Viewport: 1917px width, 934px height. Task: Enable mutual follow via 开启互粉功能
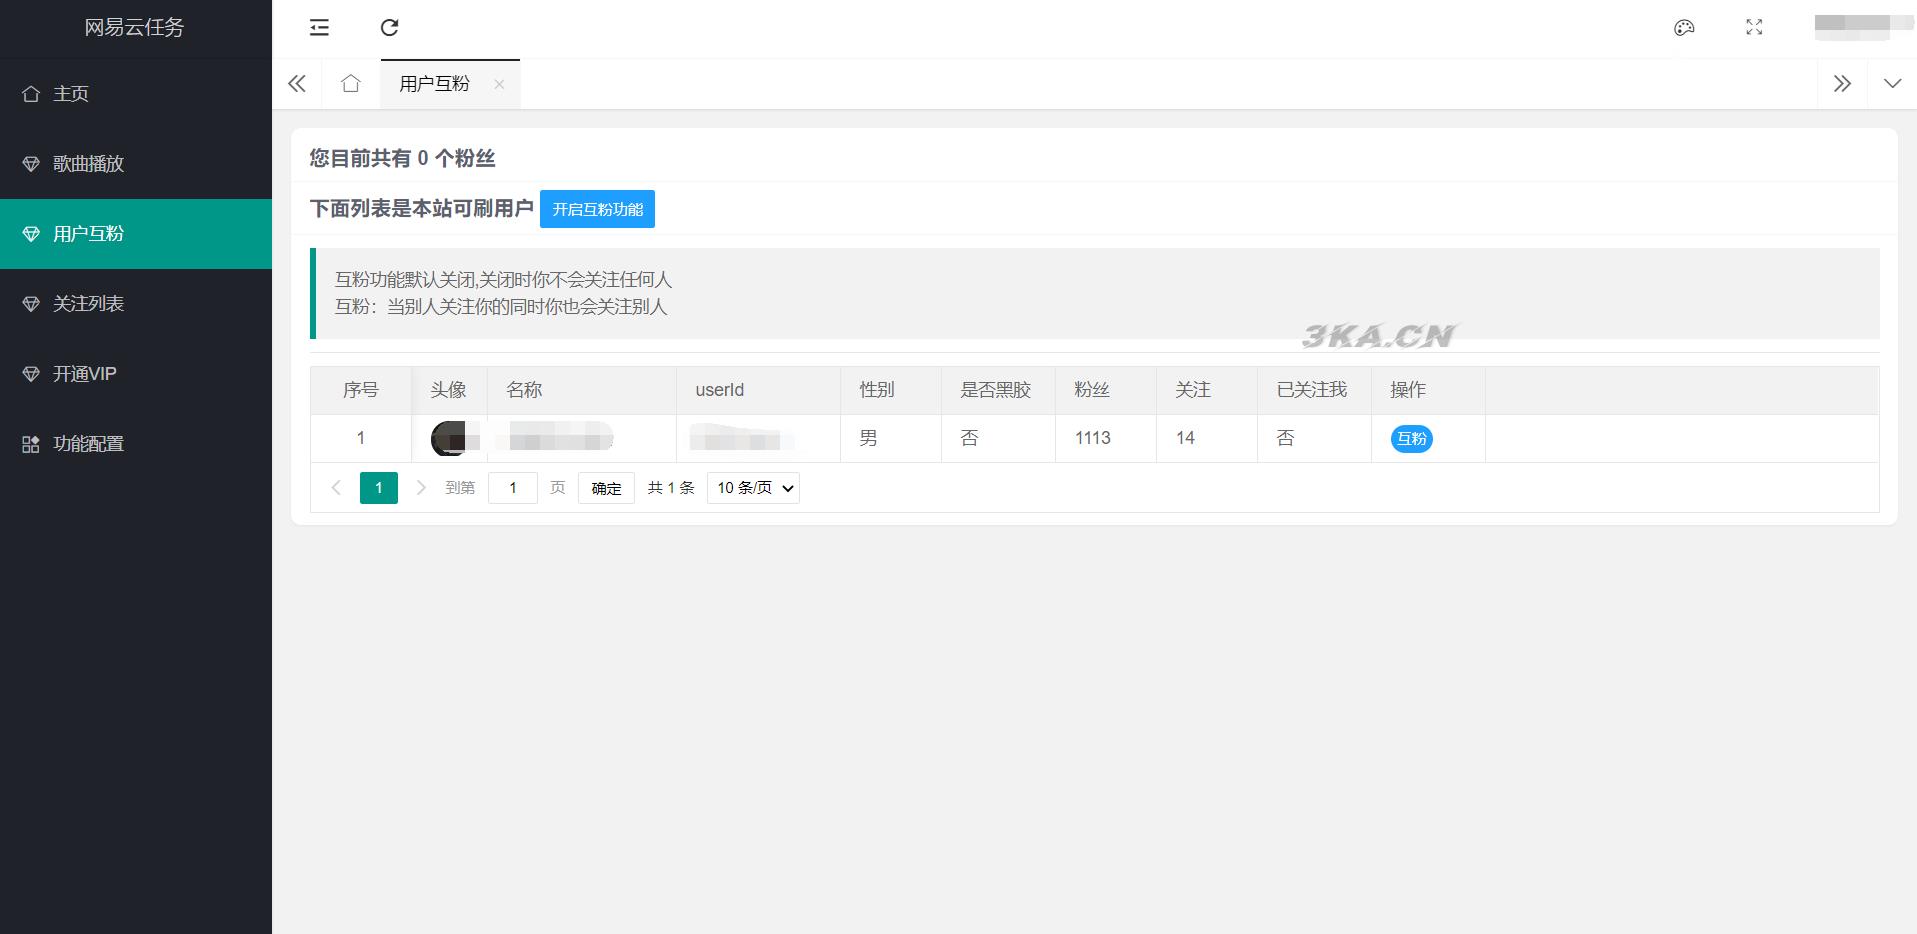(597, 209)
